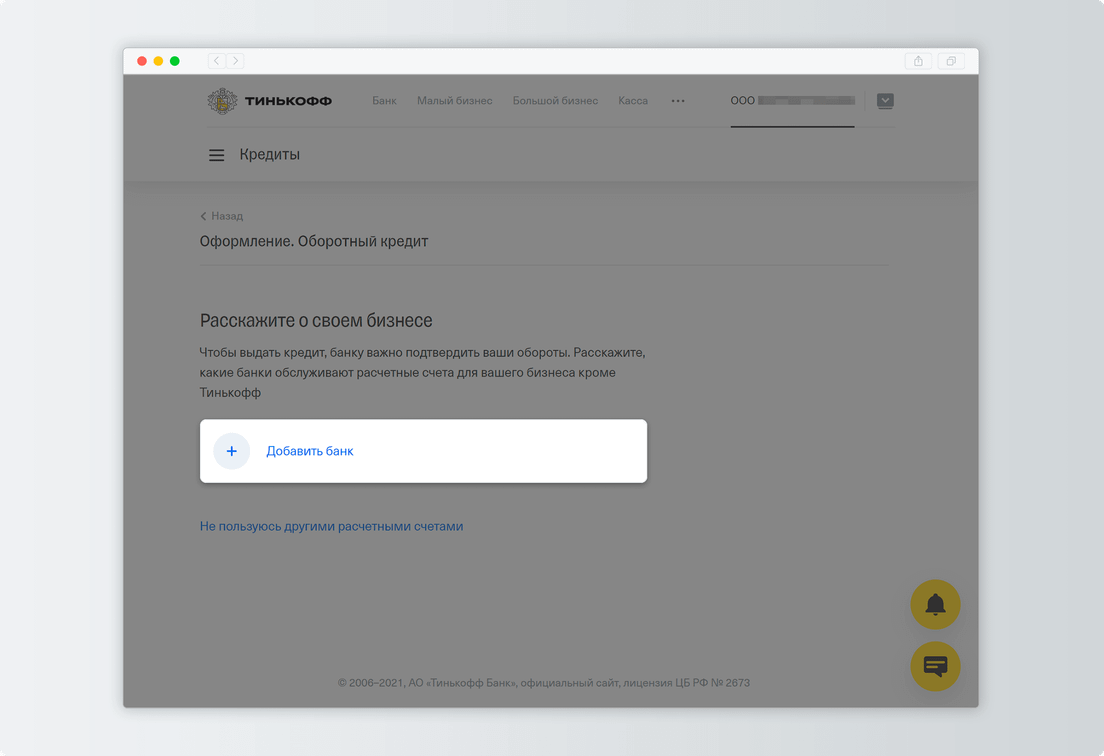
Task: Click the browser share icon
Action: point(918,61)
